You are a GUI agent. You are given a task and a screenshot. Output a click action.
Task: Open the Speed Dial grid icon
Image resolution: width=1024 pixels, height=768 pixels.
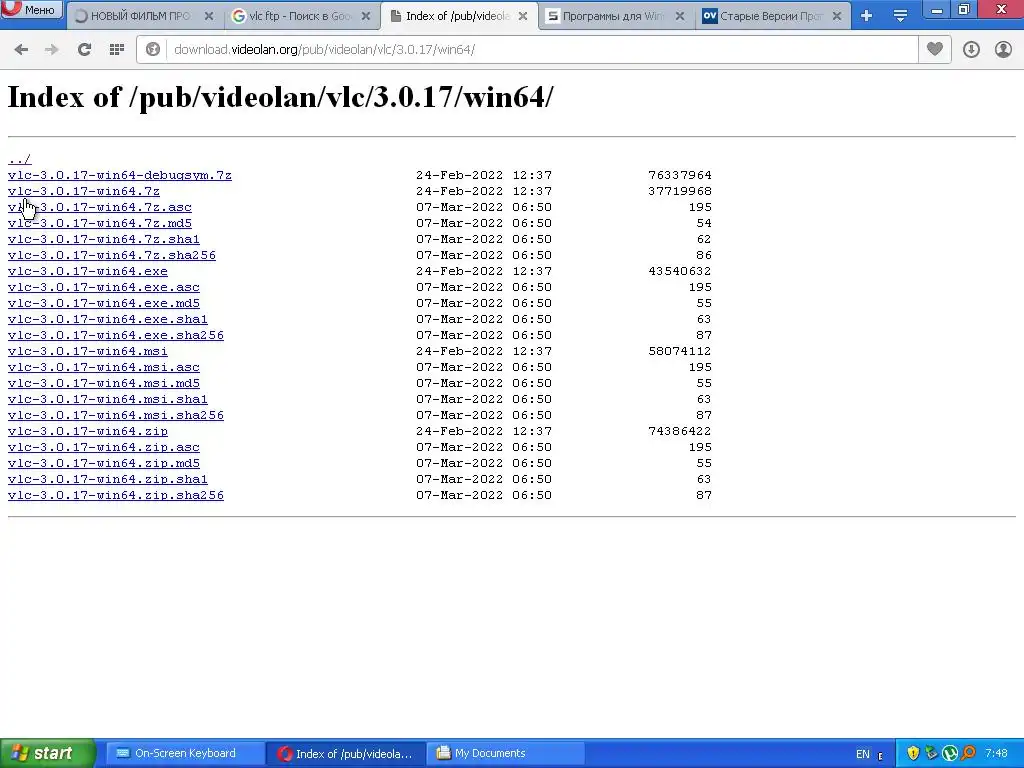[x=117, y=50]
